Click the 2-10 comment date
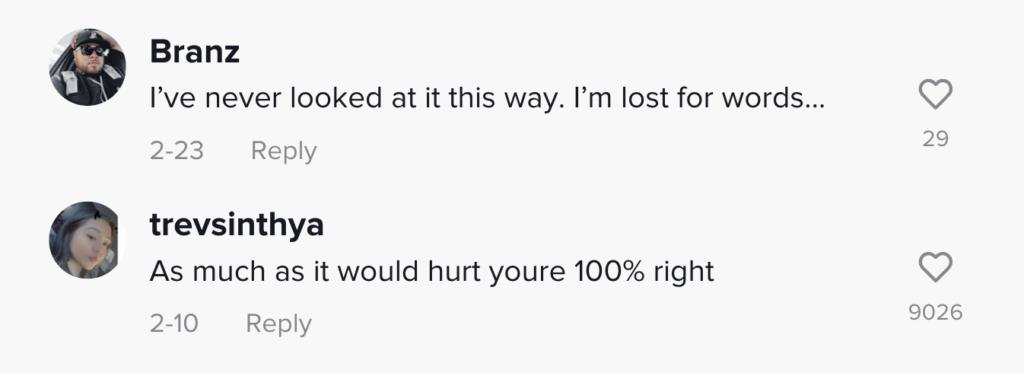The image size is (1024, 373). [x=174, y=324]
